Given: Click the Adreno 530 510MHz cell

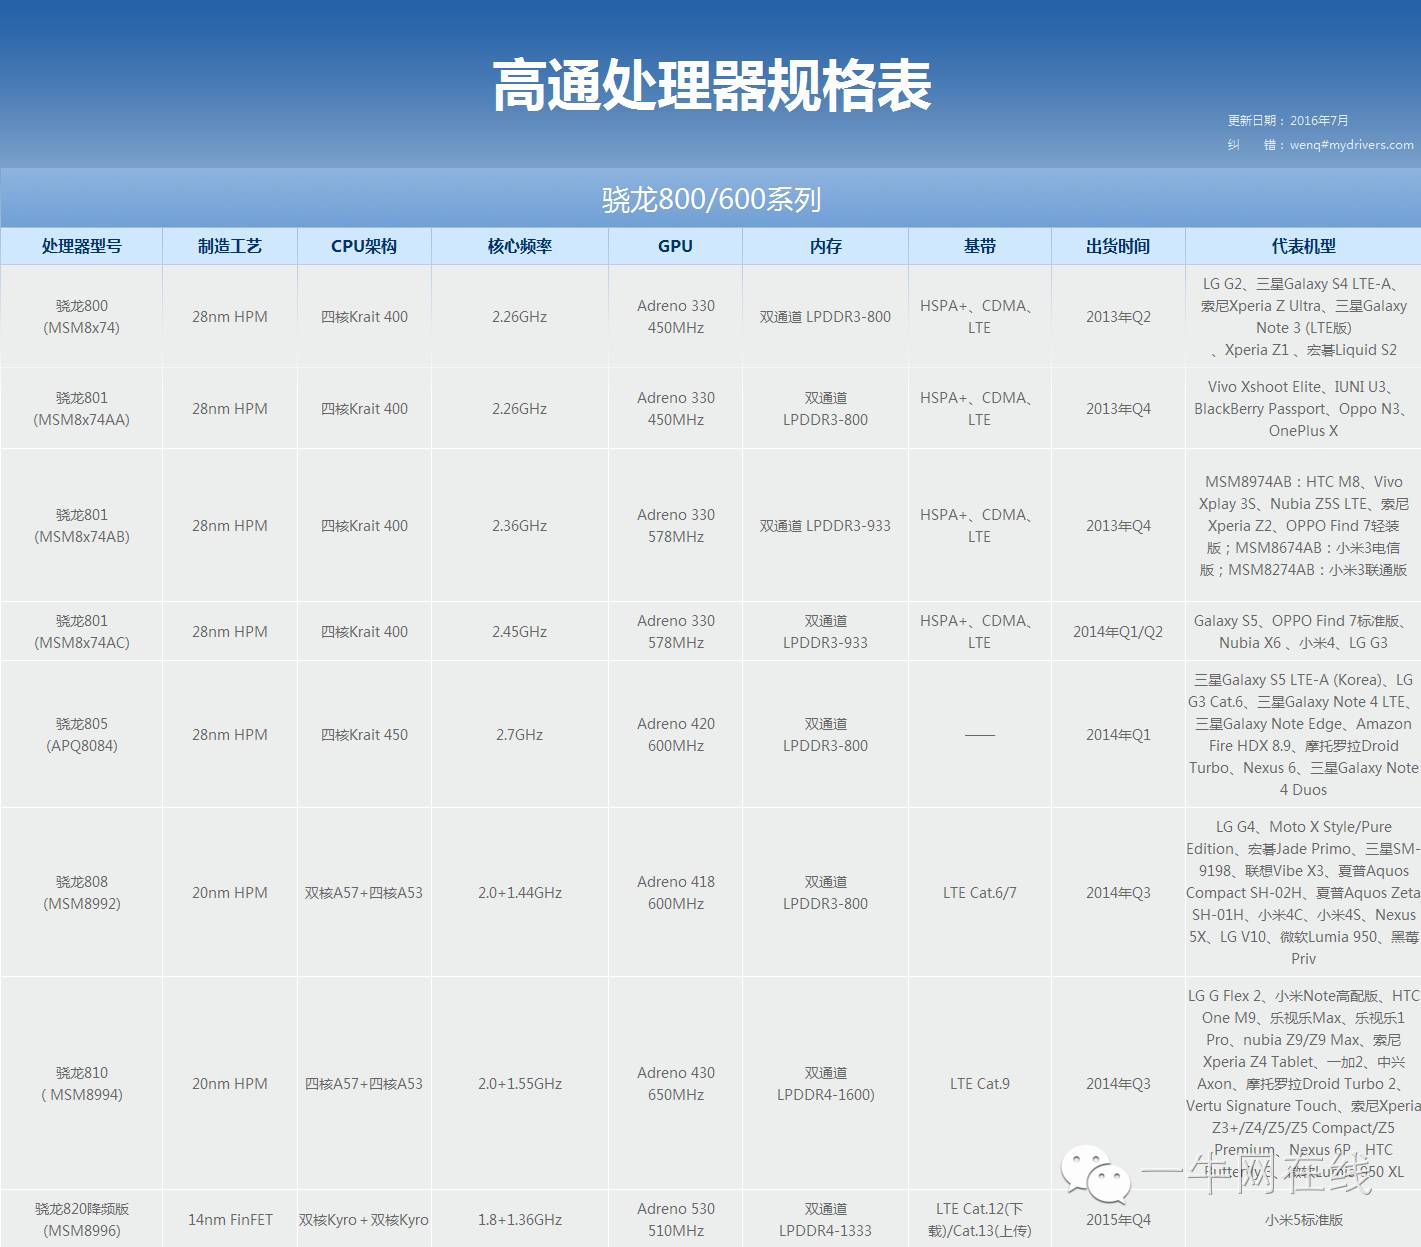Looking at the screenshot, I should coord(676,1220).
